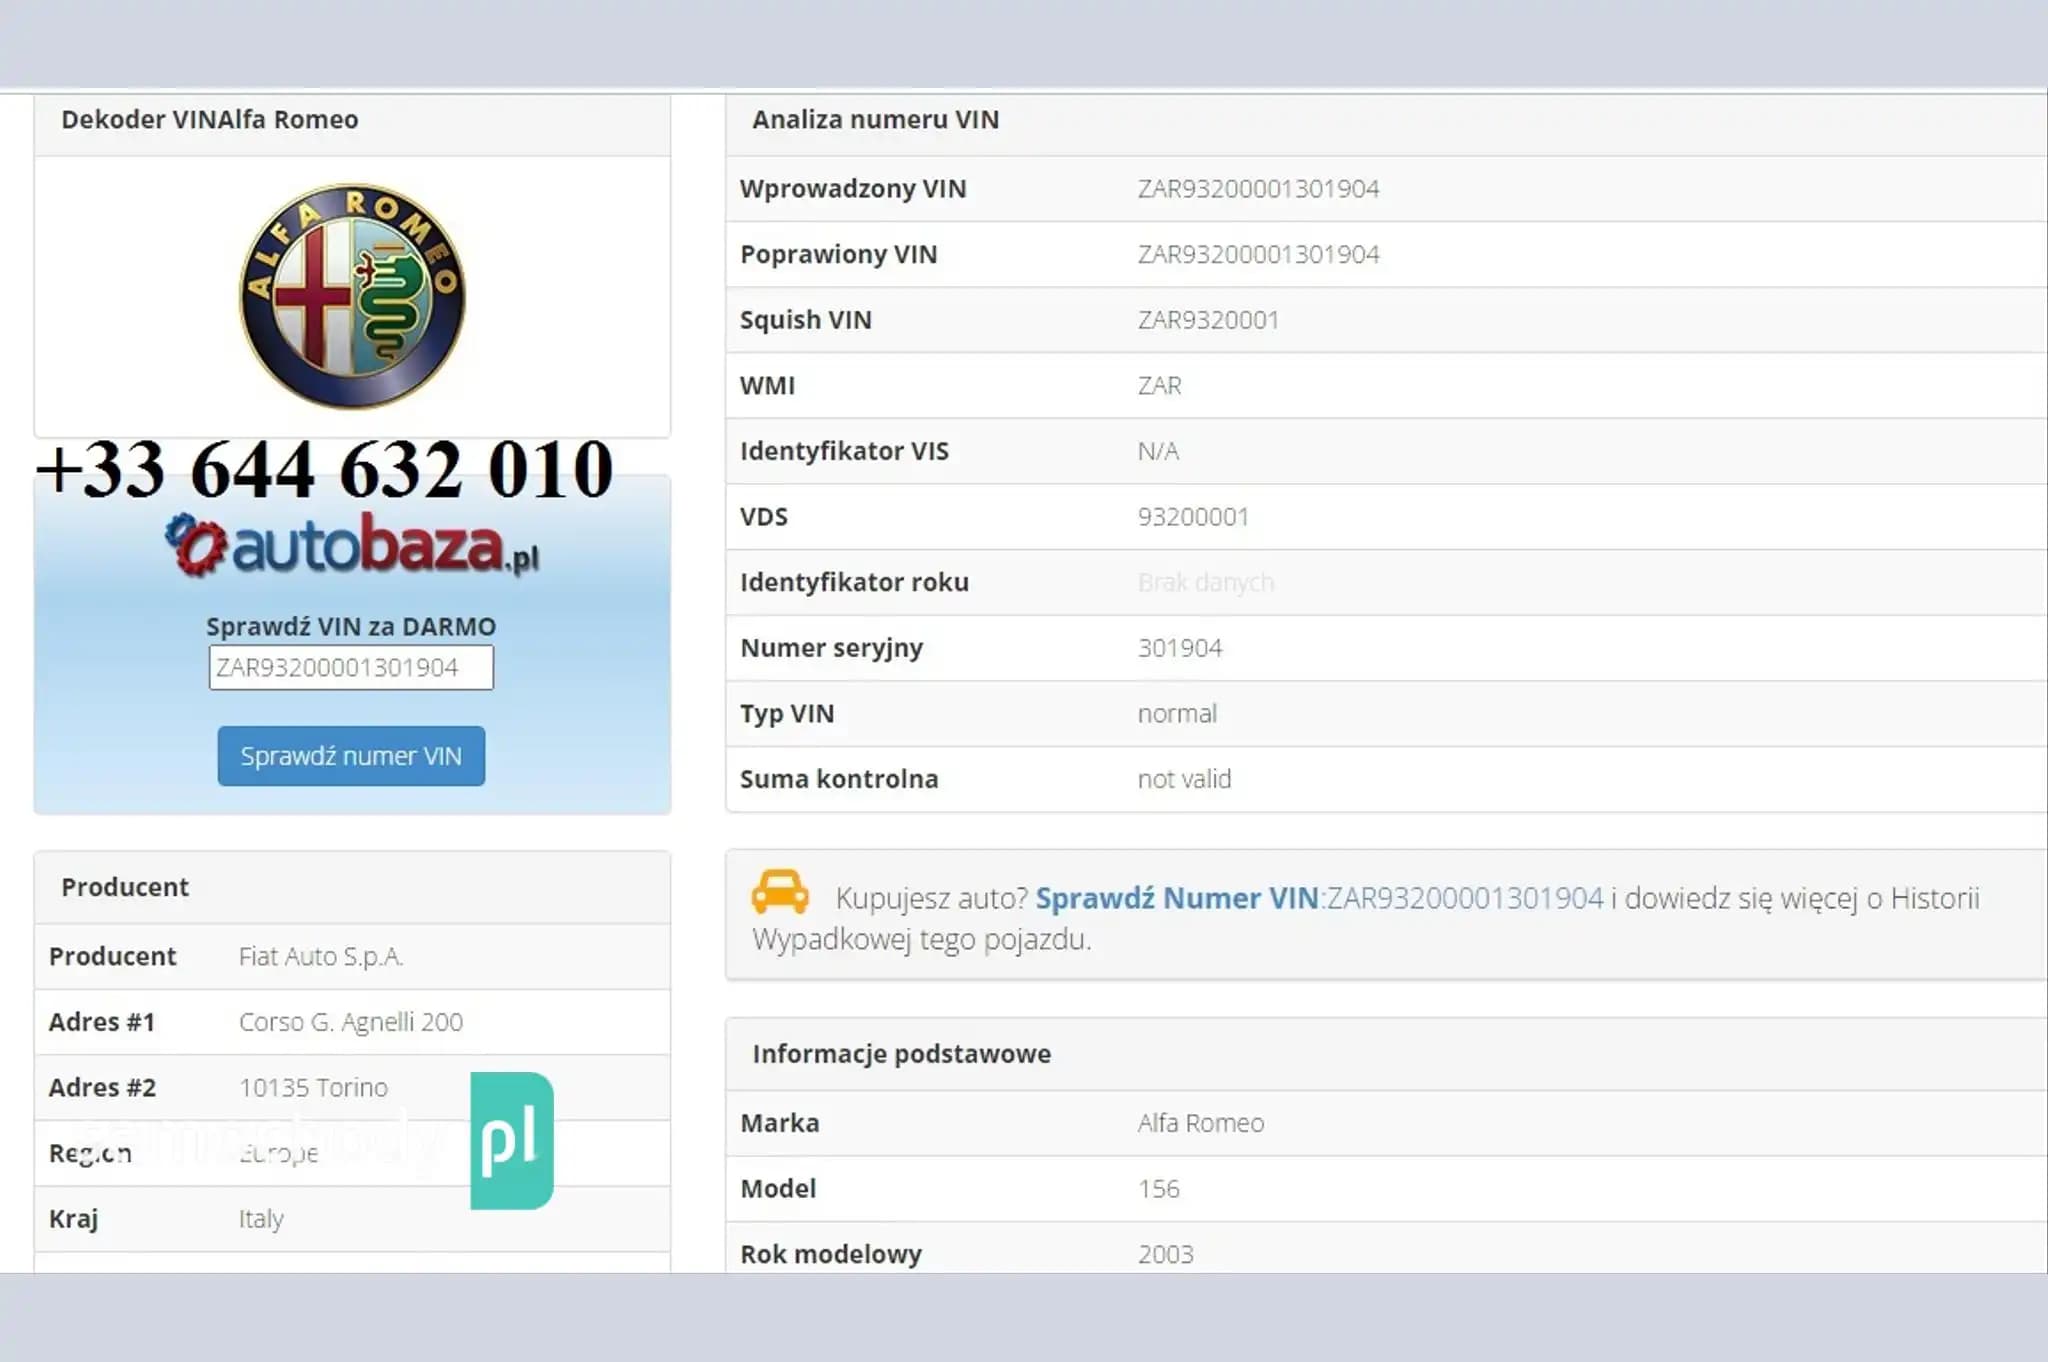Click the Kraj row label
The image size is (2048, 1362).
pyautogui.click(x=73, y=1219)
